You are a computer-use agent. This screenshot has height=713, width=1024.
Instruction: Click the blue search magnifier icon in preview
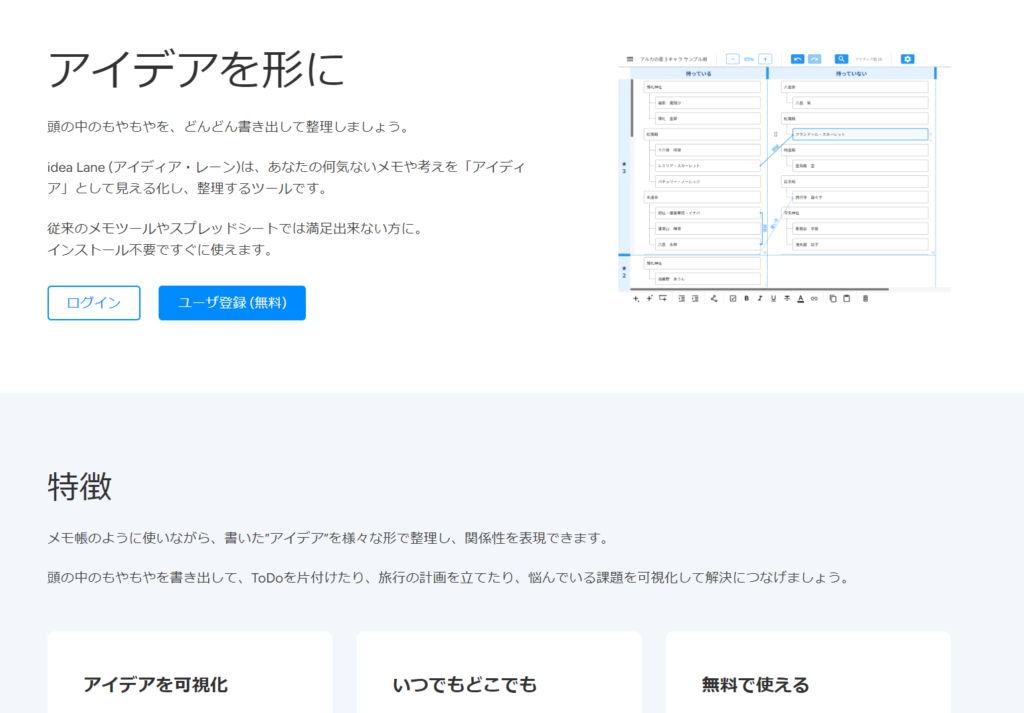(x=841, y=59)
